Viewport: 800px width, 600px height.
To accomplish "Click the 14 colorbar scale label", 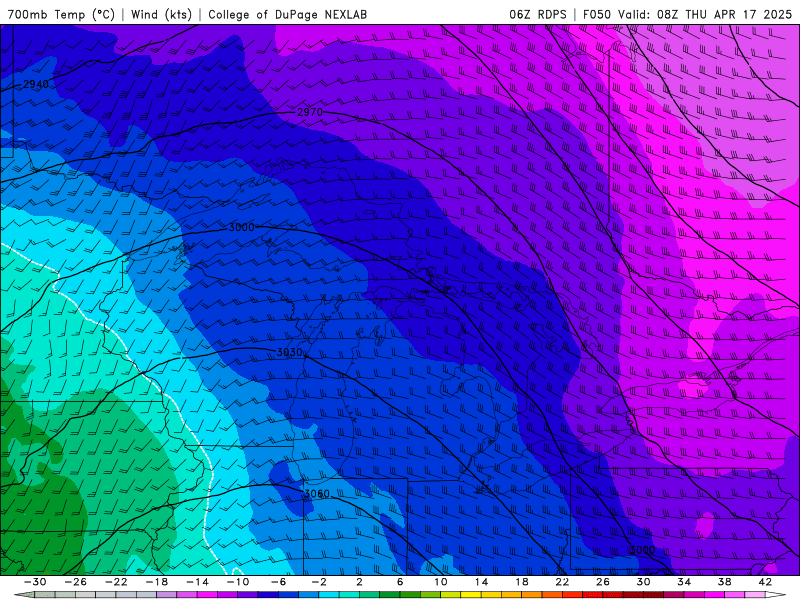I will click(x=481, y=582).
